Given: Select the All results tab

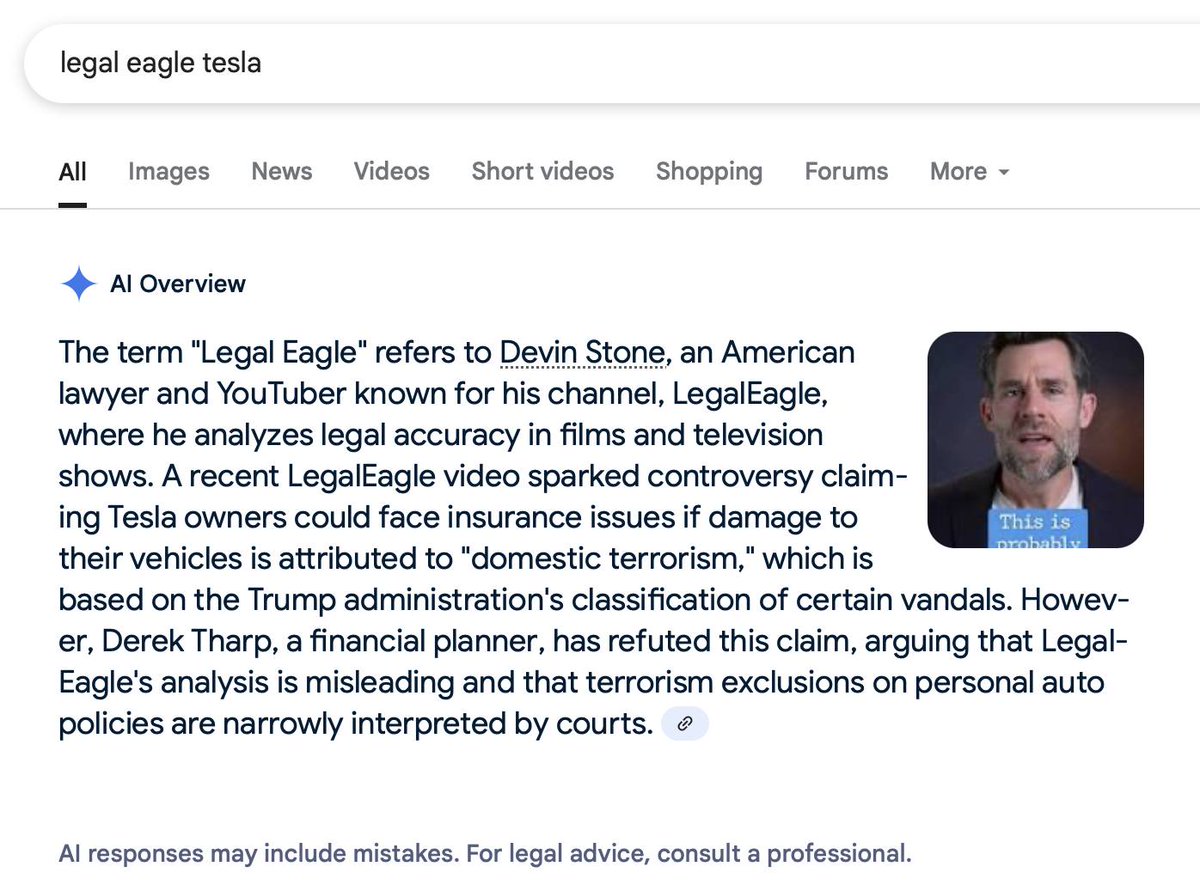Looking at the screenshot, I should (73, 172).
